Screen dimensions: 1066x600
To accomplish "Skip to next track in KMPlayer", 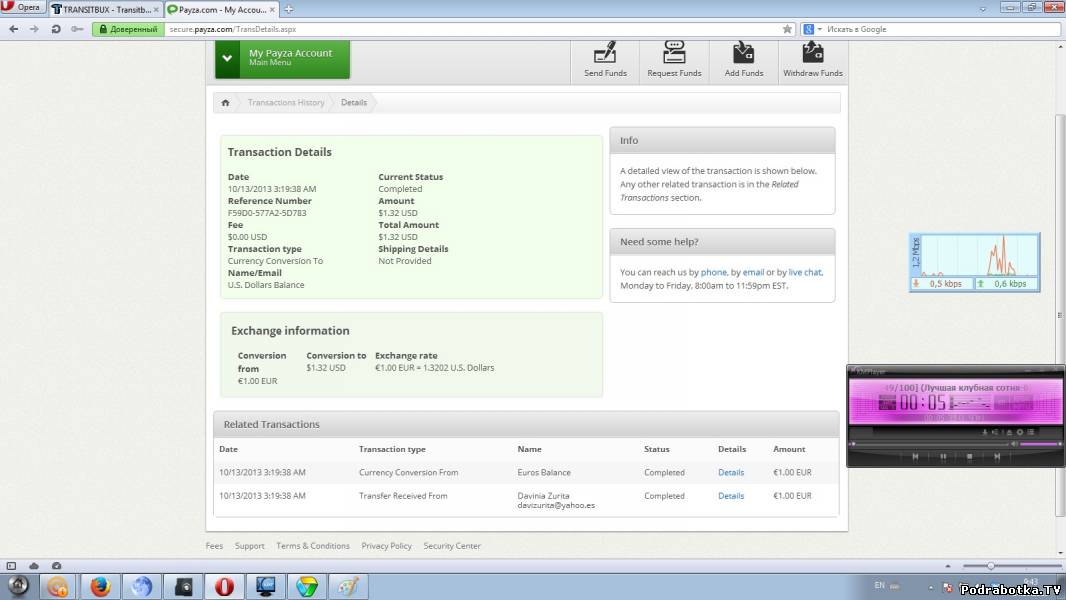I will 996,457.
